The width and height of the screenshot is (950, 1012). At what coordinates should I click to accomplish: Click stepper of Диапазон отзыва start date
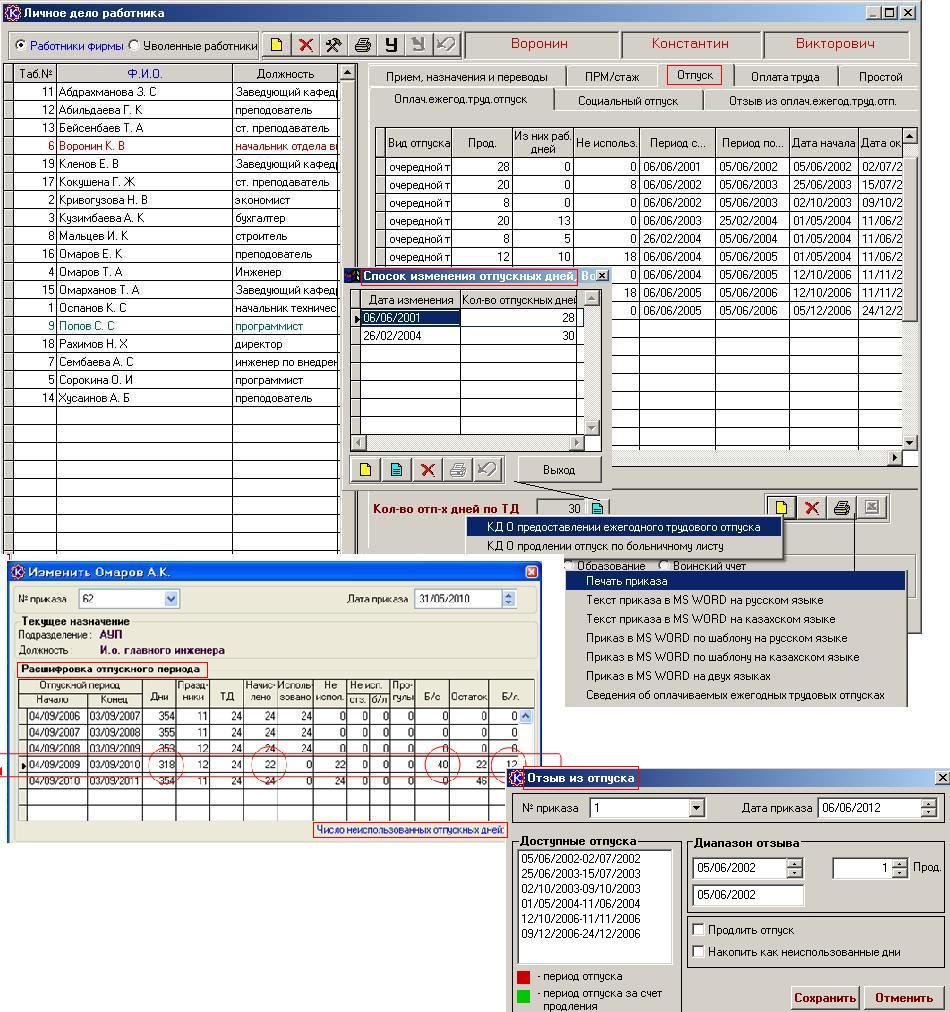pyautogui.click(x=795, y=868)
